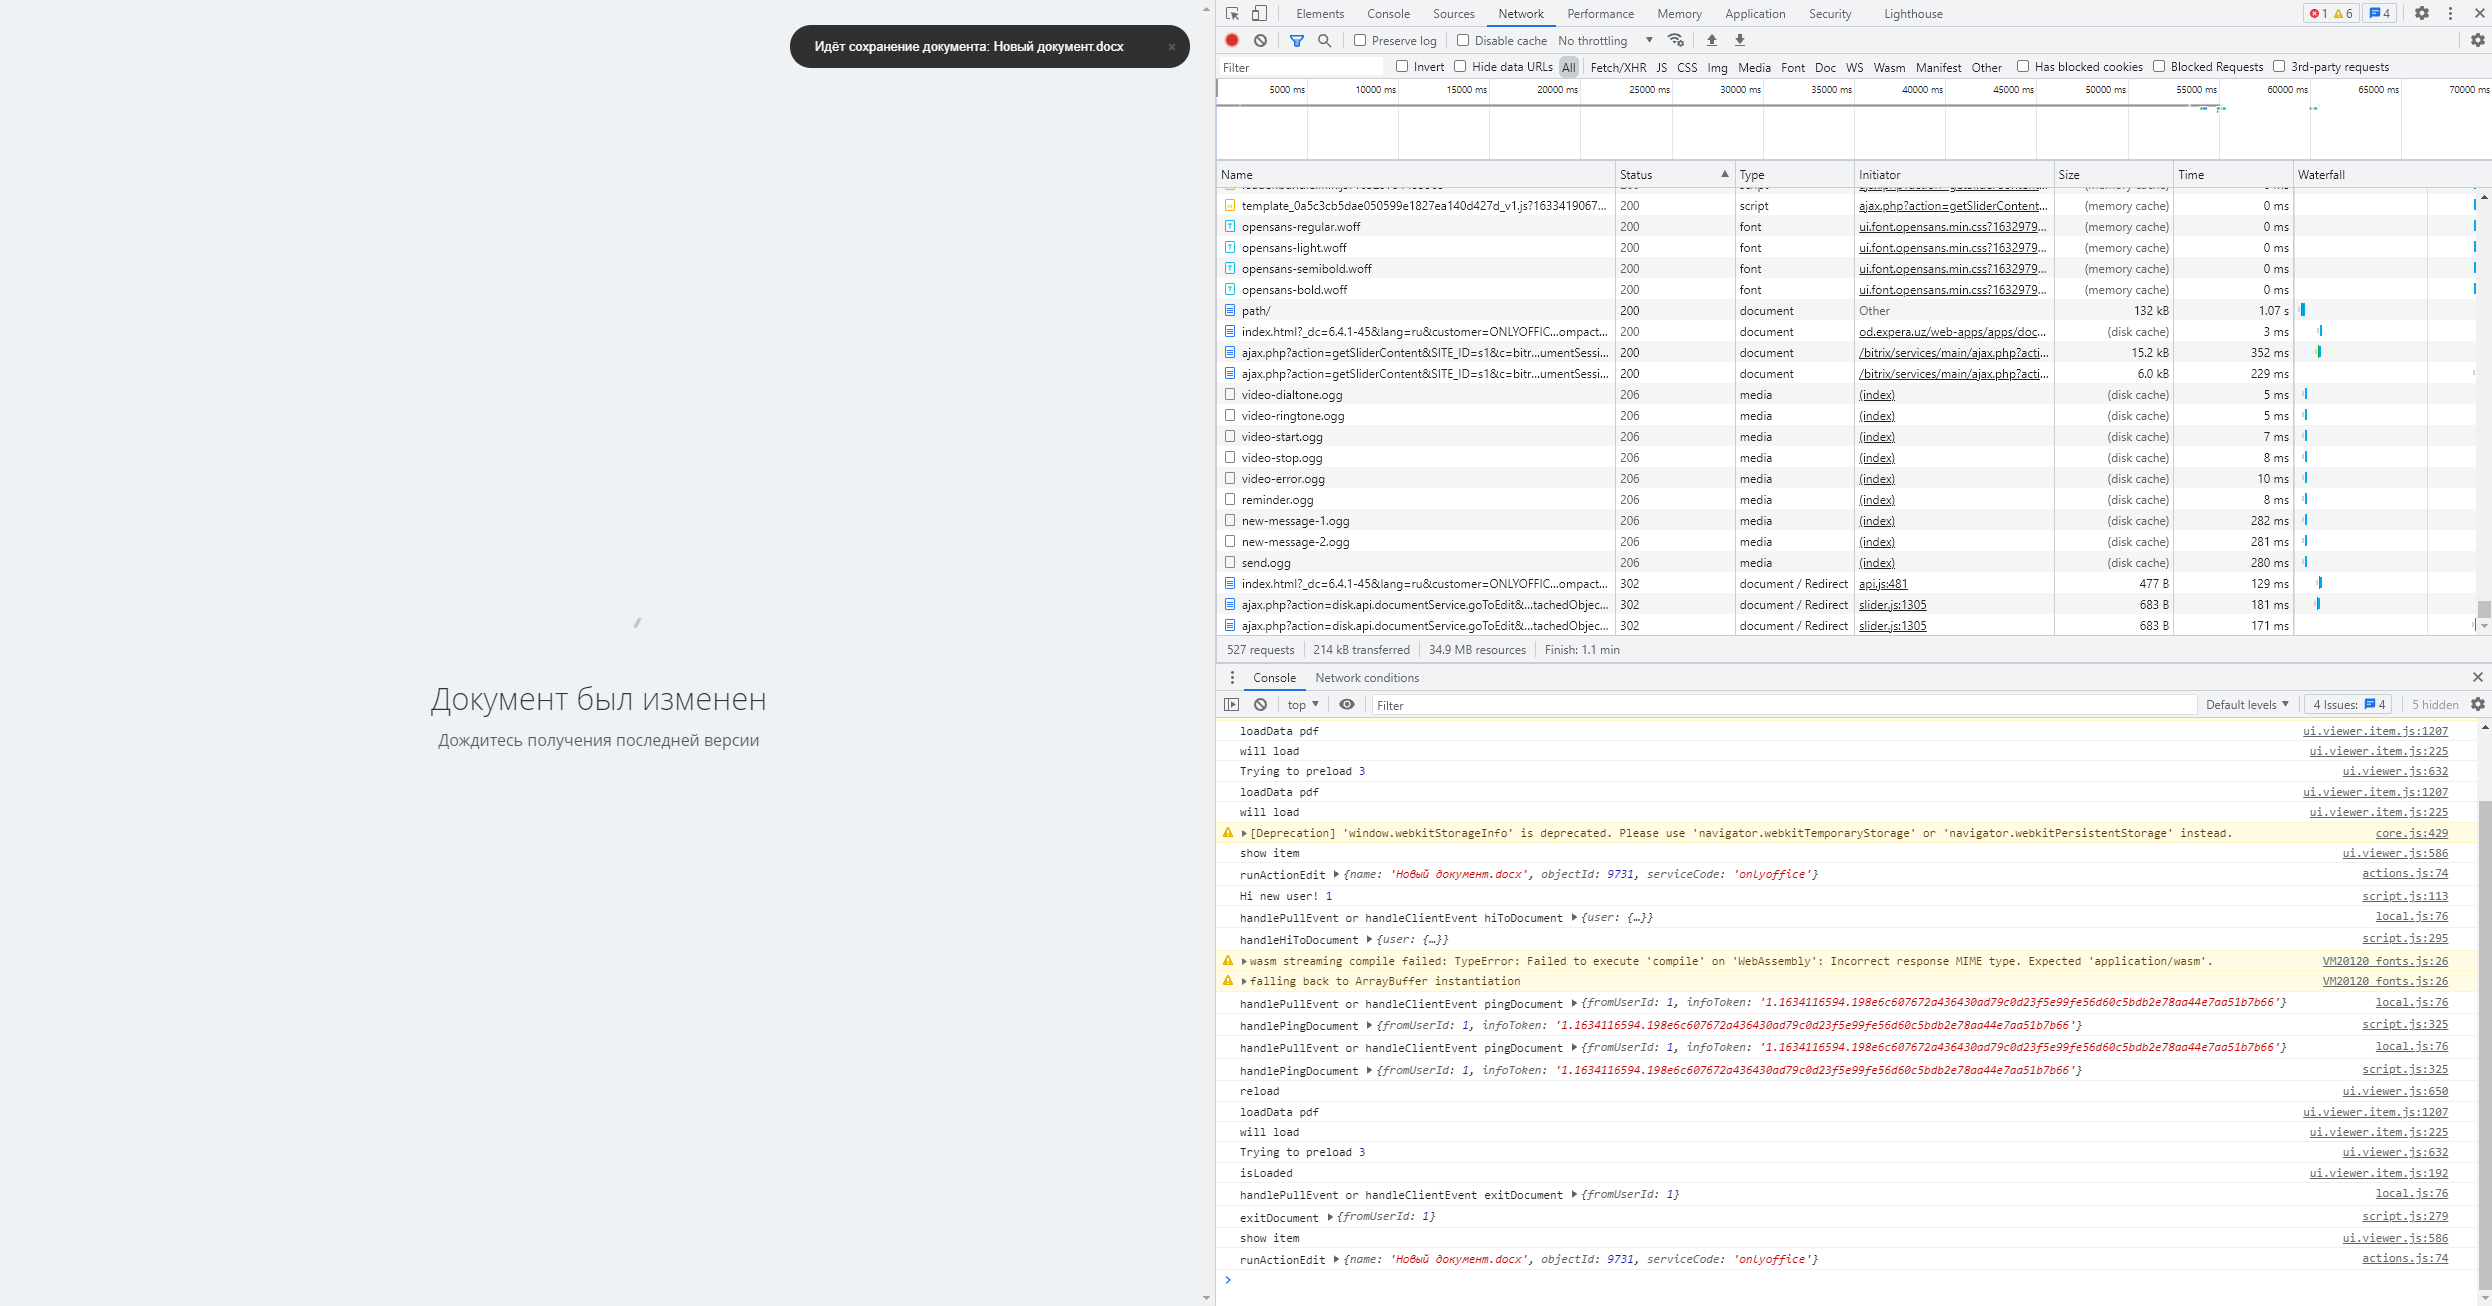Check Blocked Requests checkbox
The image size is (2492, 1306).
(2159, 66)
